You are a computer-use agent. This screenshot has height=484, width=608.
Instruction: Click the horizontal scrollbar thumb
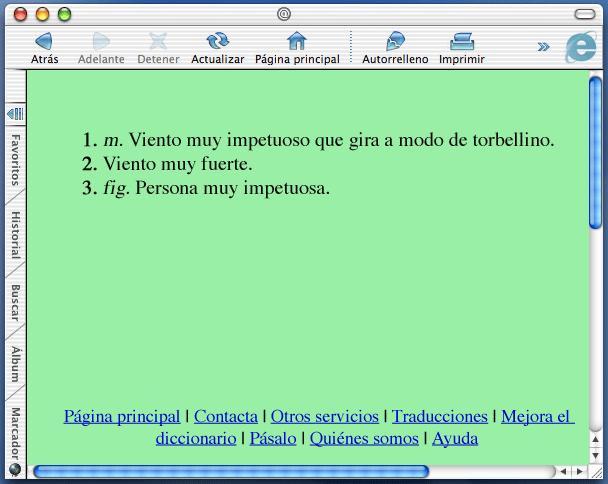click(230, 471)
